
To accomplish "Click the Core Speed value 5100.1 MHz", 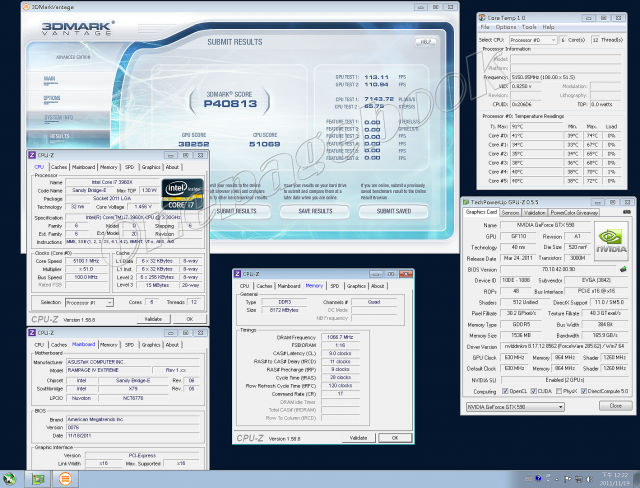I will (x=86, y=261).
